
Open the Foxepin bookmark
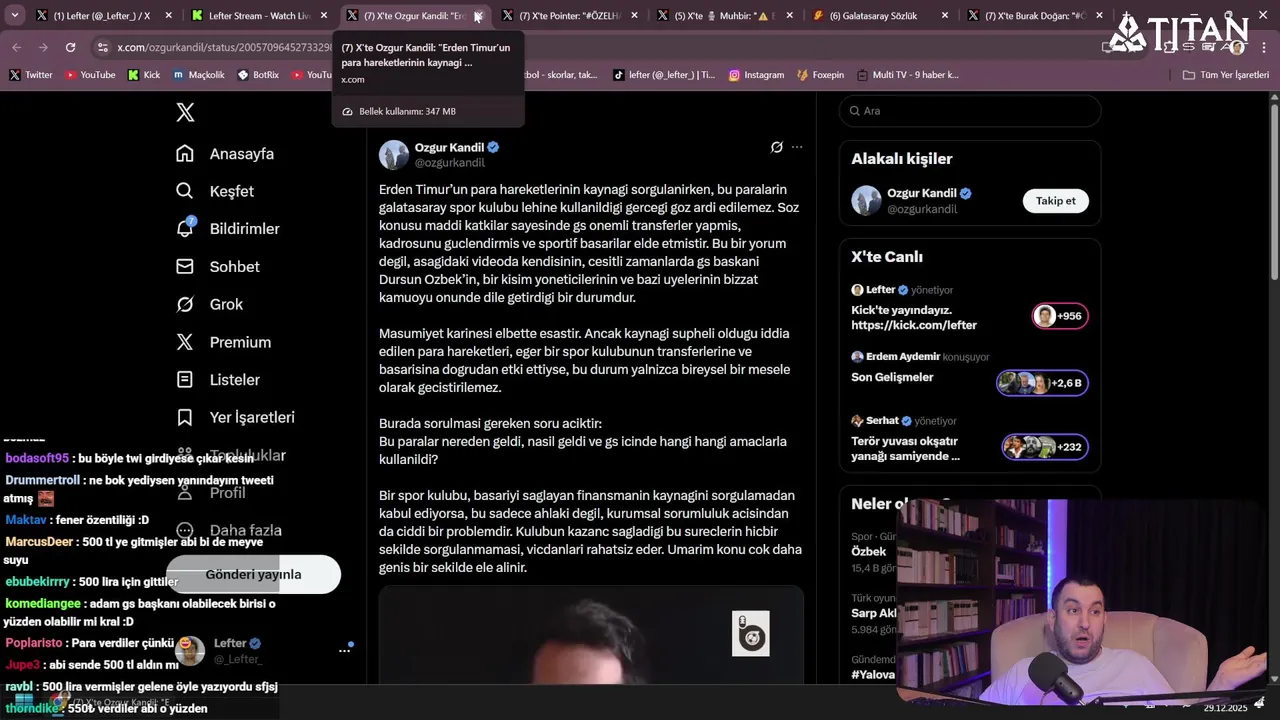pos(820,75)
